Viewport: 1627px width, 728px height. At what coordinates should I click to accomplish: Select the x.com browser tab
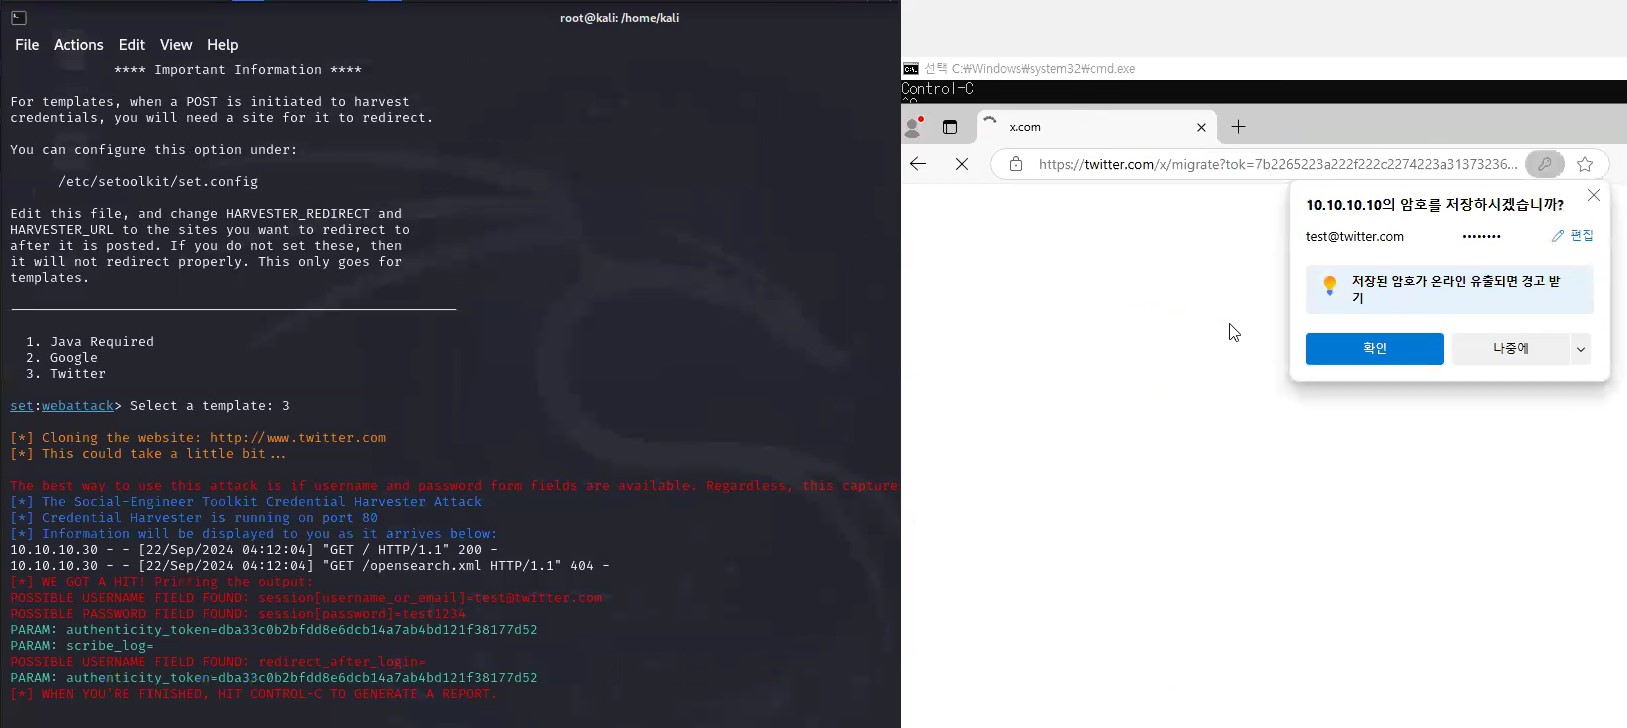coord(1094,127)
